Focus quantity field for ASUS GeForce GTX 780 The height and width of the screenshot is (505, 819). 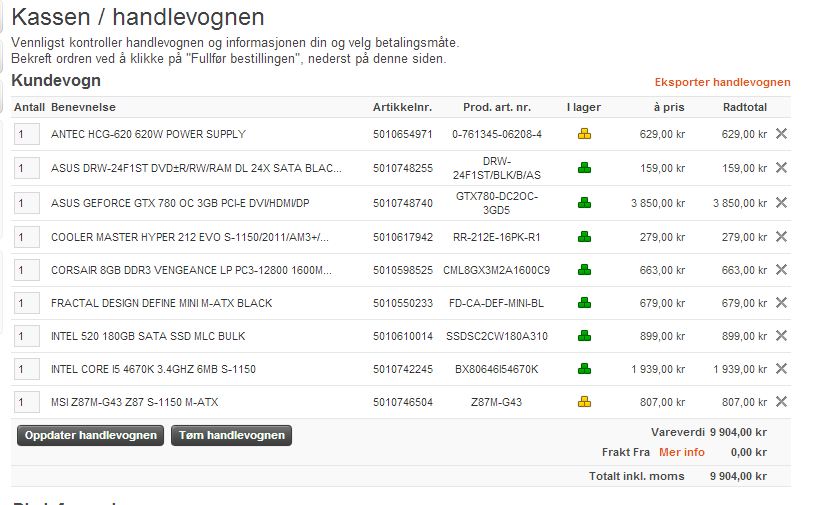27,203
